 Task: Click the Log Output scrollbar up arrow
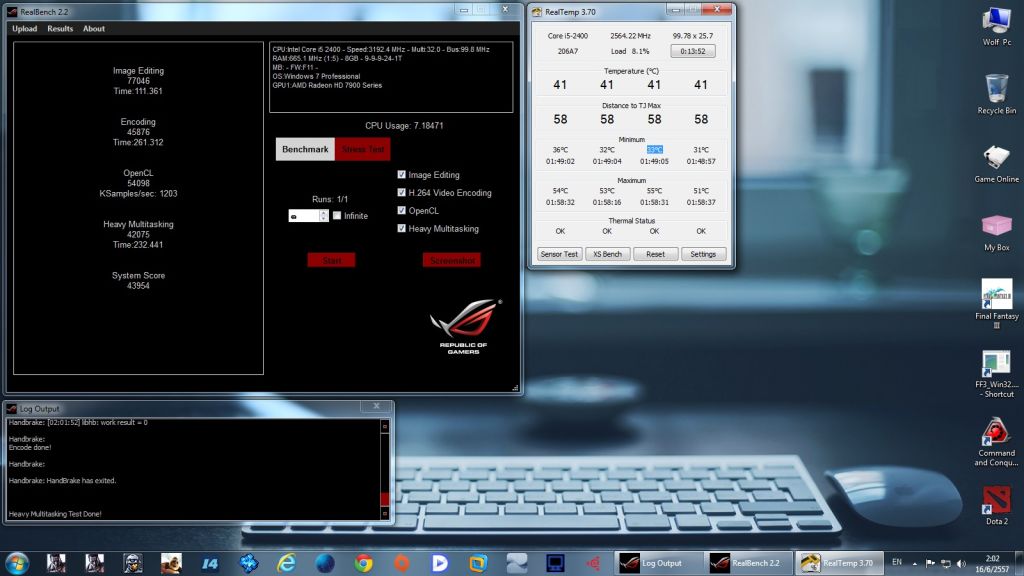(385, 426)
